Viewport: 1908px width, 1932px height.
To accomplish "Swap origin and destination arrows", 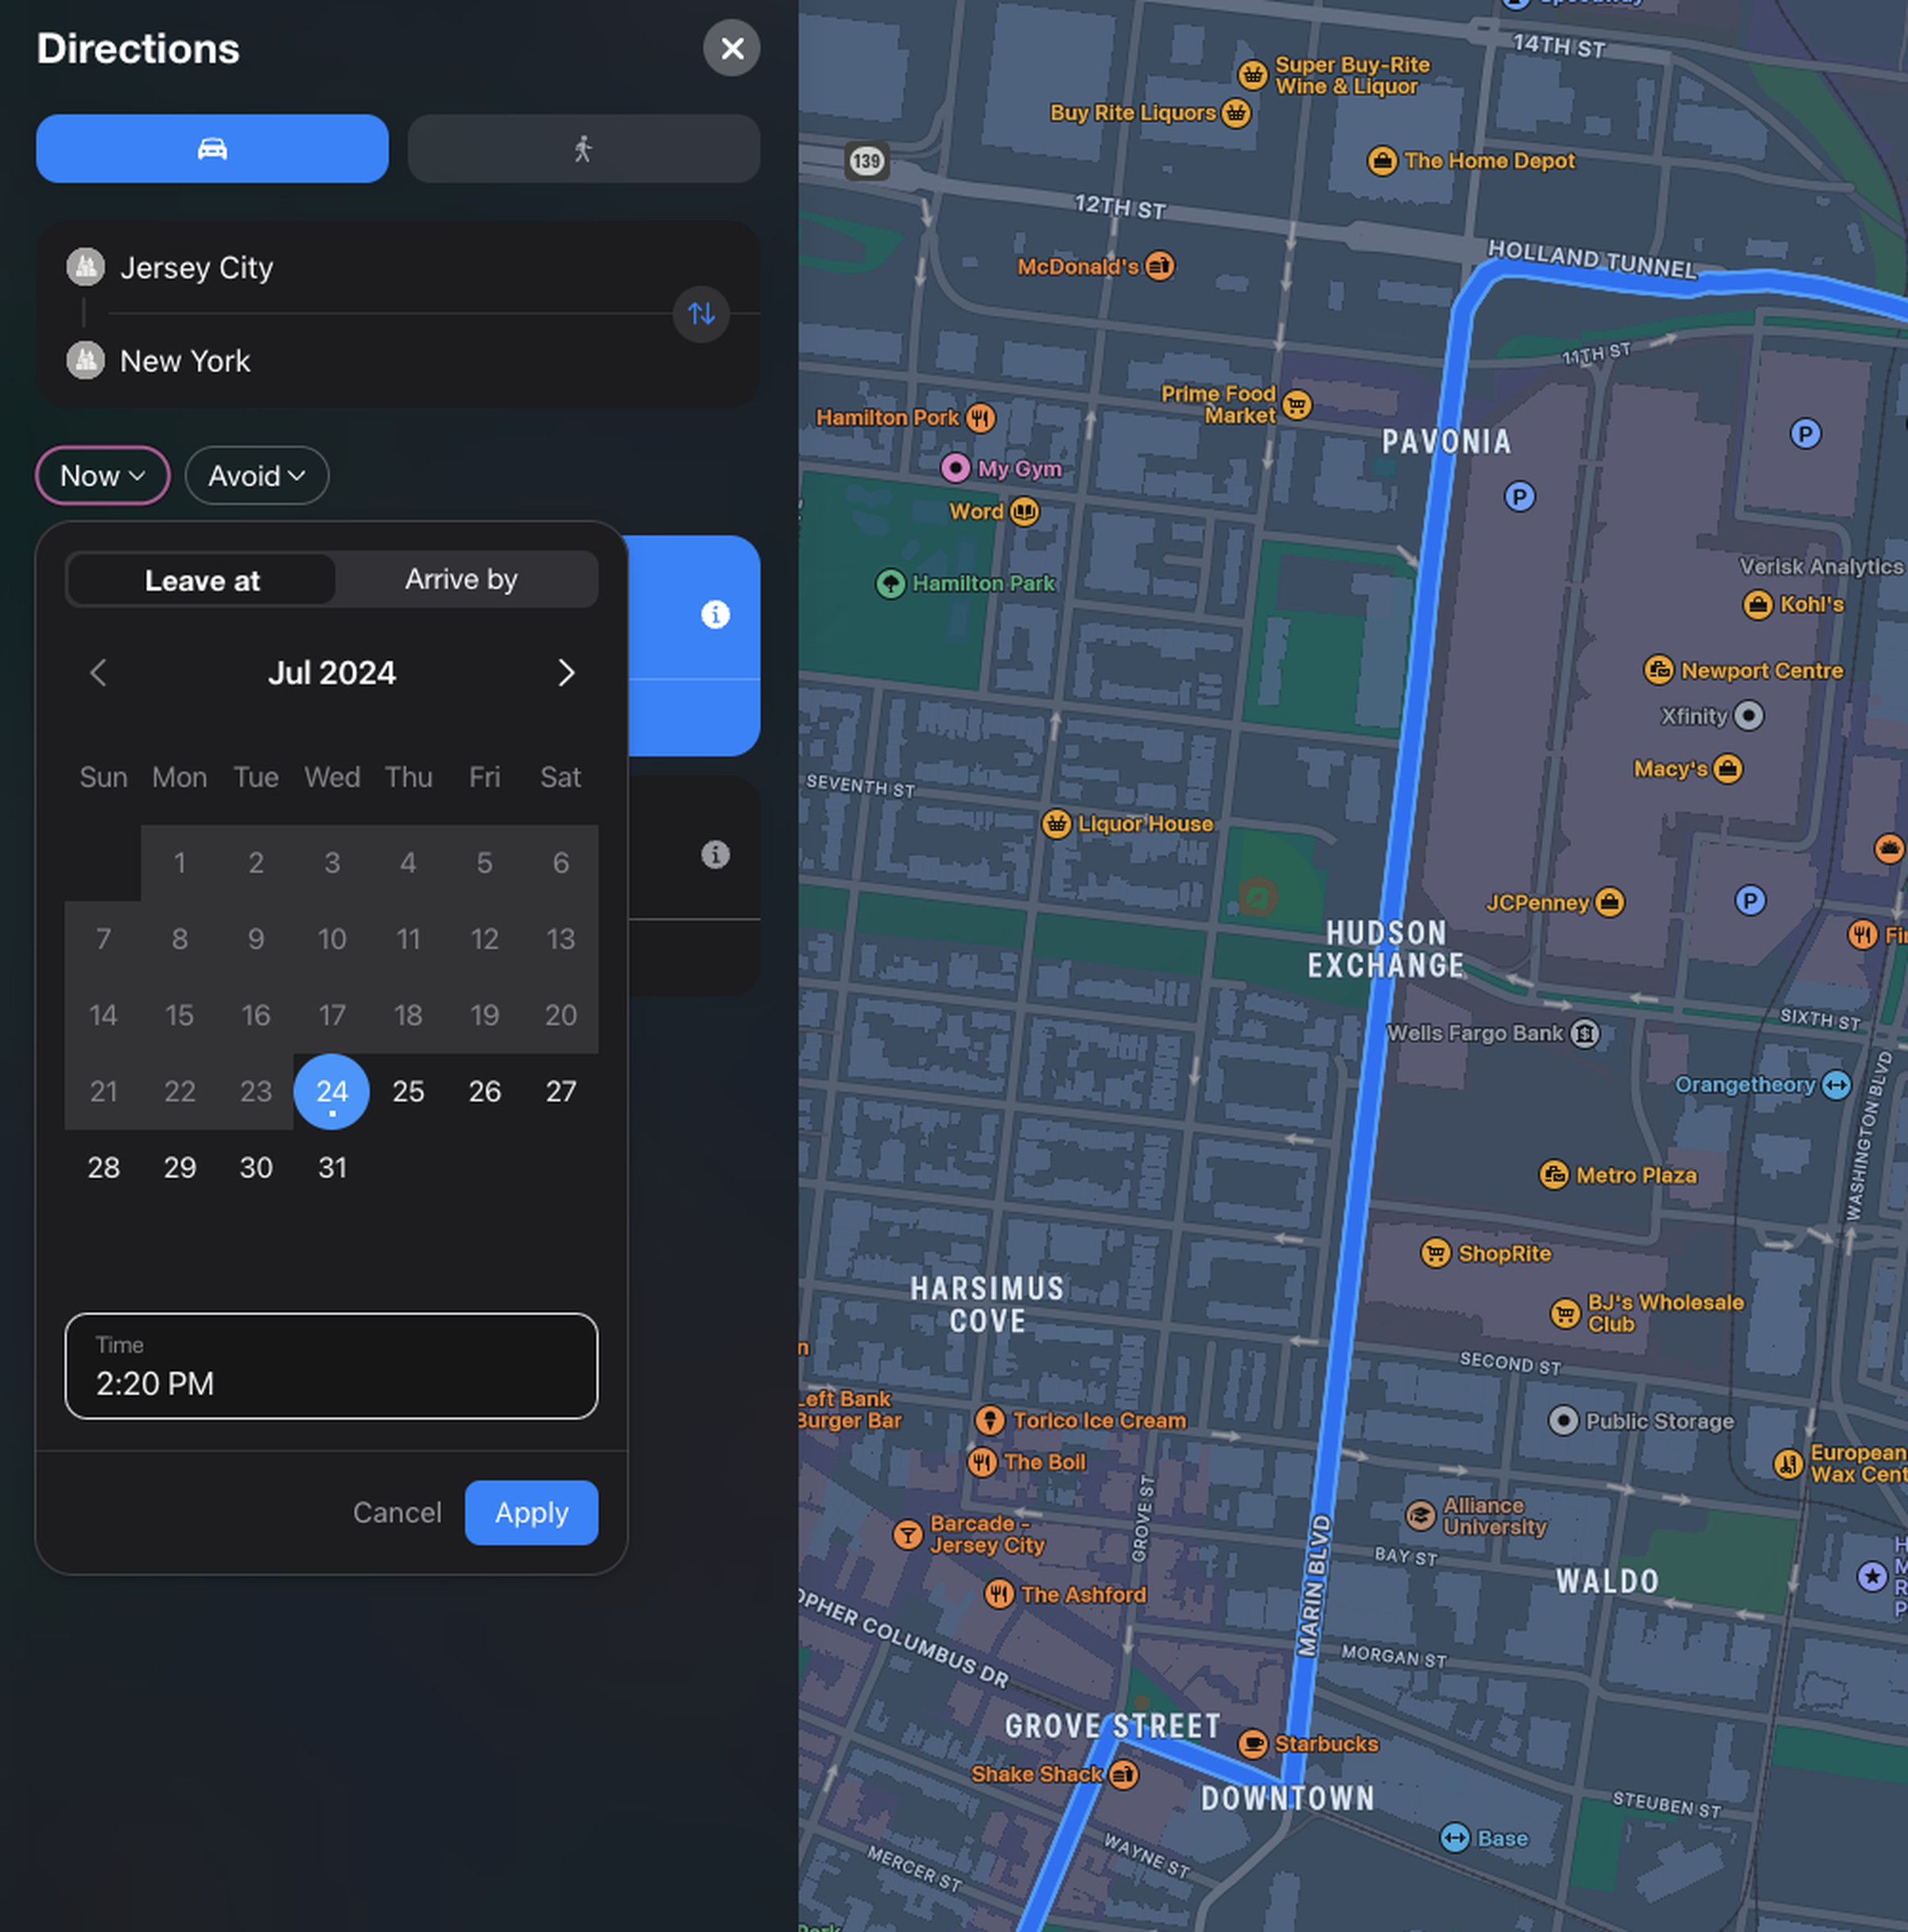I will pyautogui.click(x=701, y=314).
